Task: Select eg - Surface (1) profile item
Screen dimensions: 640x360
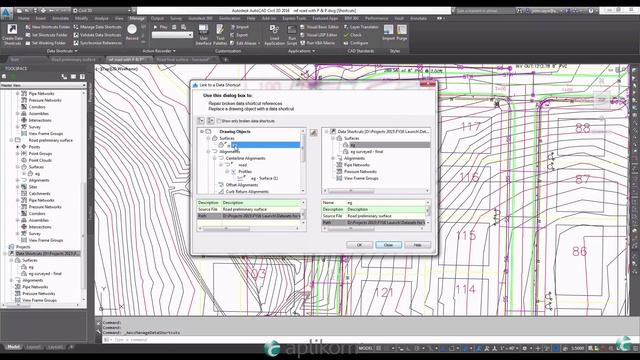Action: coord(264,178)
